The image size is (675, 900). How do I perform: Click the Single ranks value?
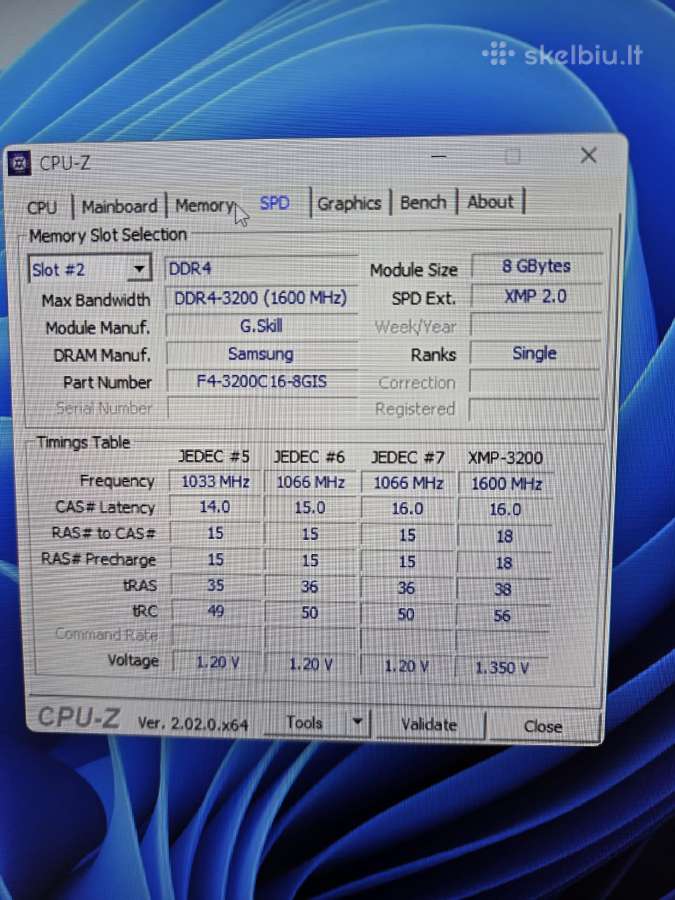tap(534, 353)
